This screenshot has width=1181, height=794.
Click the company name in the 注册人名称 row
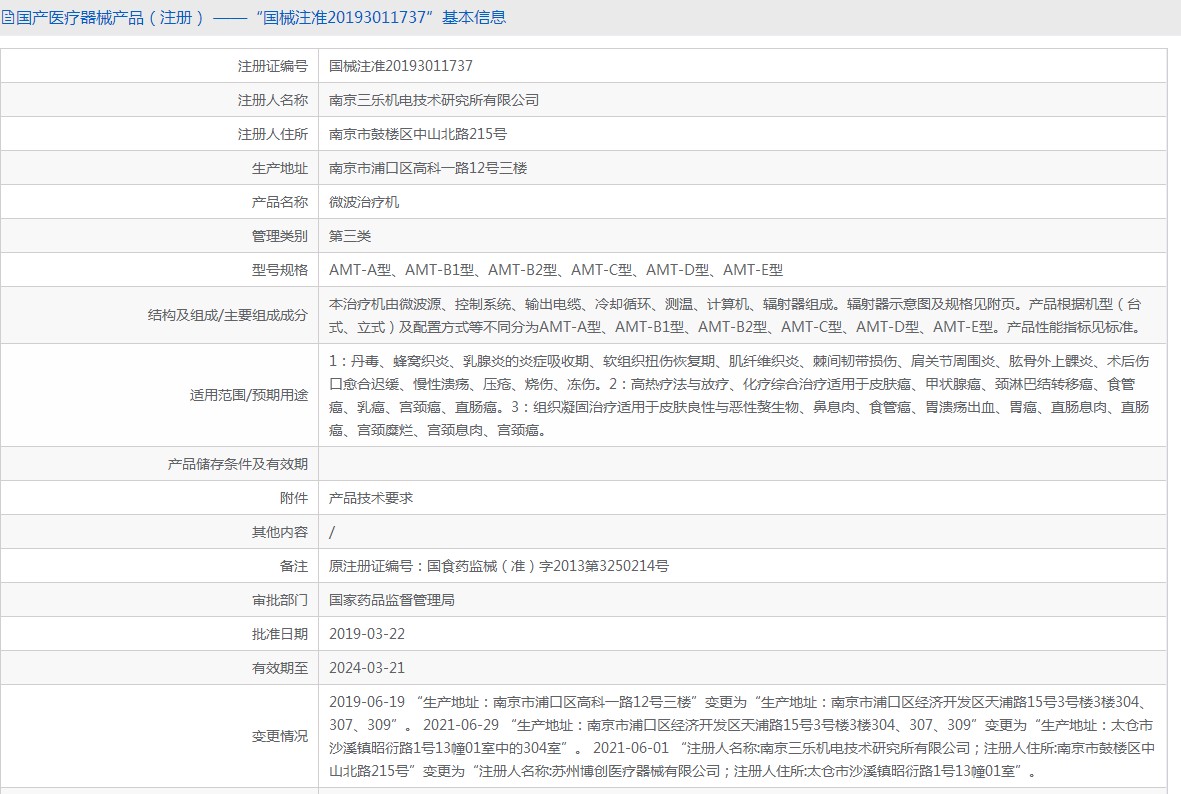coord(434,100)
